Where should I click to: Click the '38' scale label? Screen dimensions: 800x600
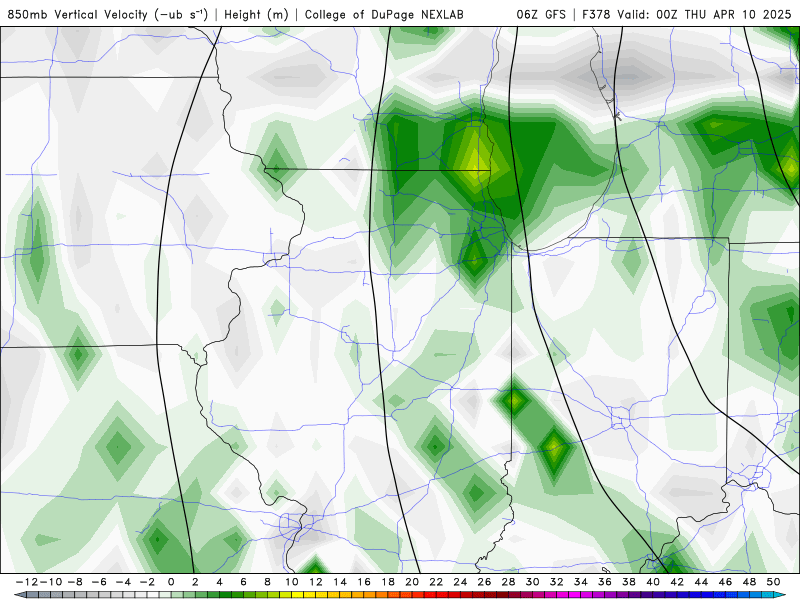click(629, 582)
